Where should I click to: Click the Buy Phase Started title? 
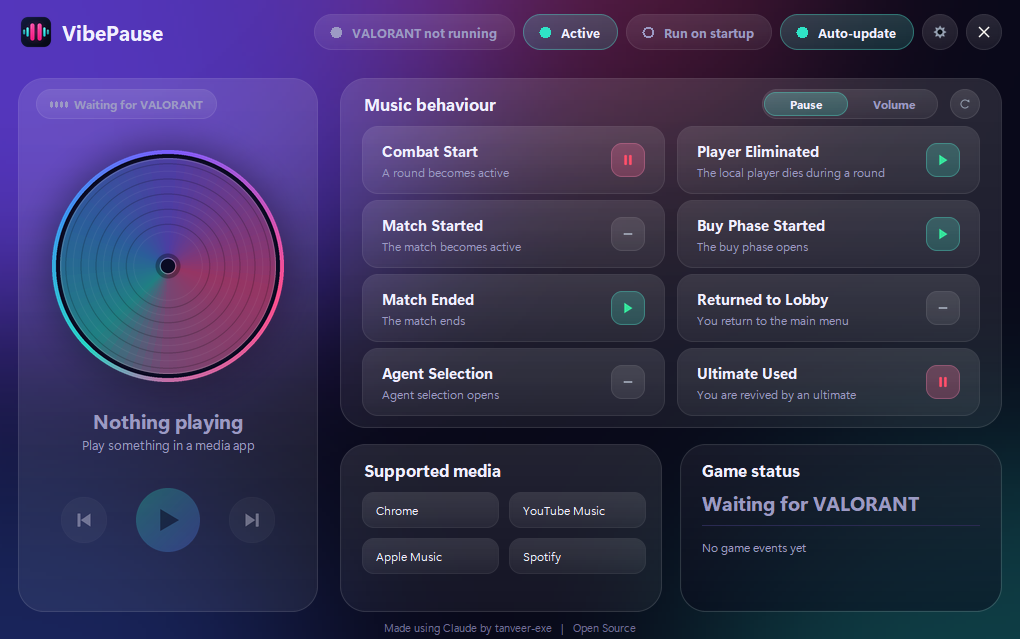[x=761, y=226]
